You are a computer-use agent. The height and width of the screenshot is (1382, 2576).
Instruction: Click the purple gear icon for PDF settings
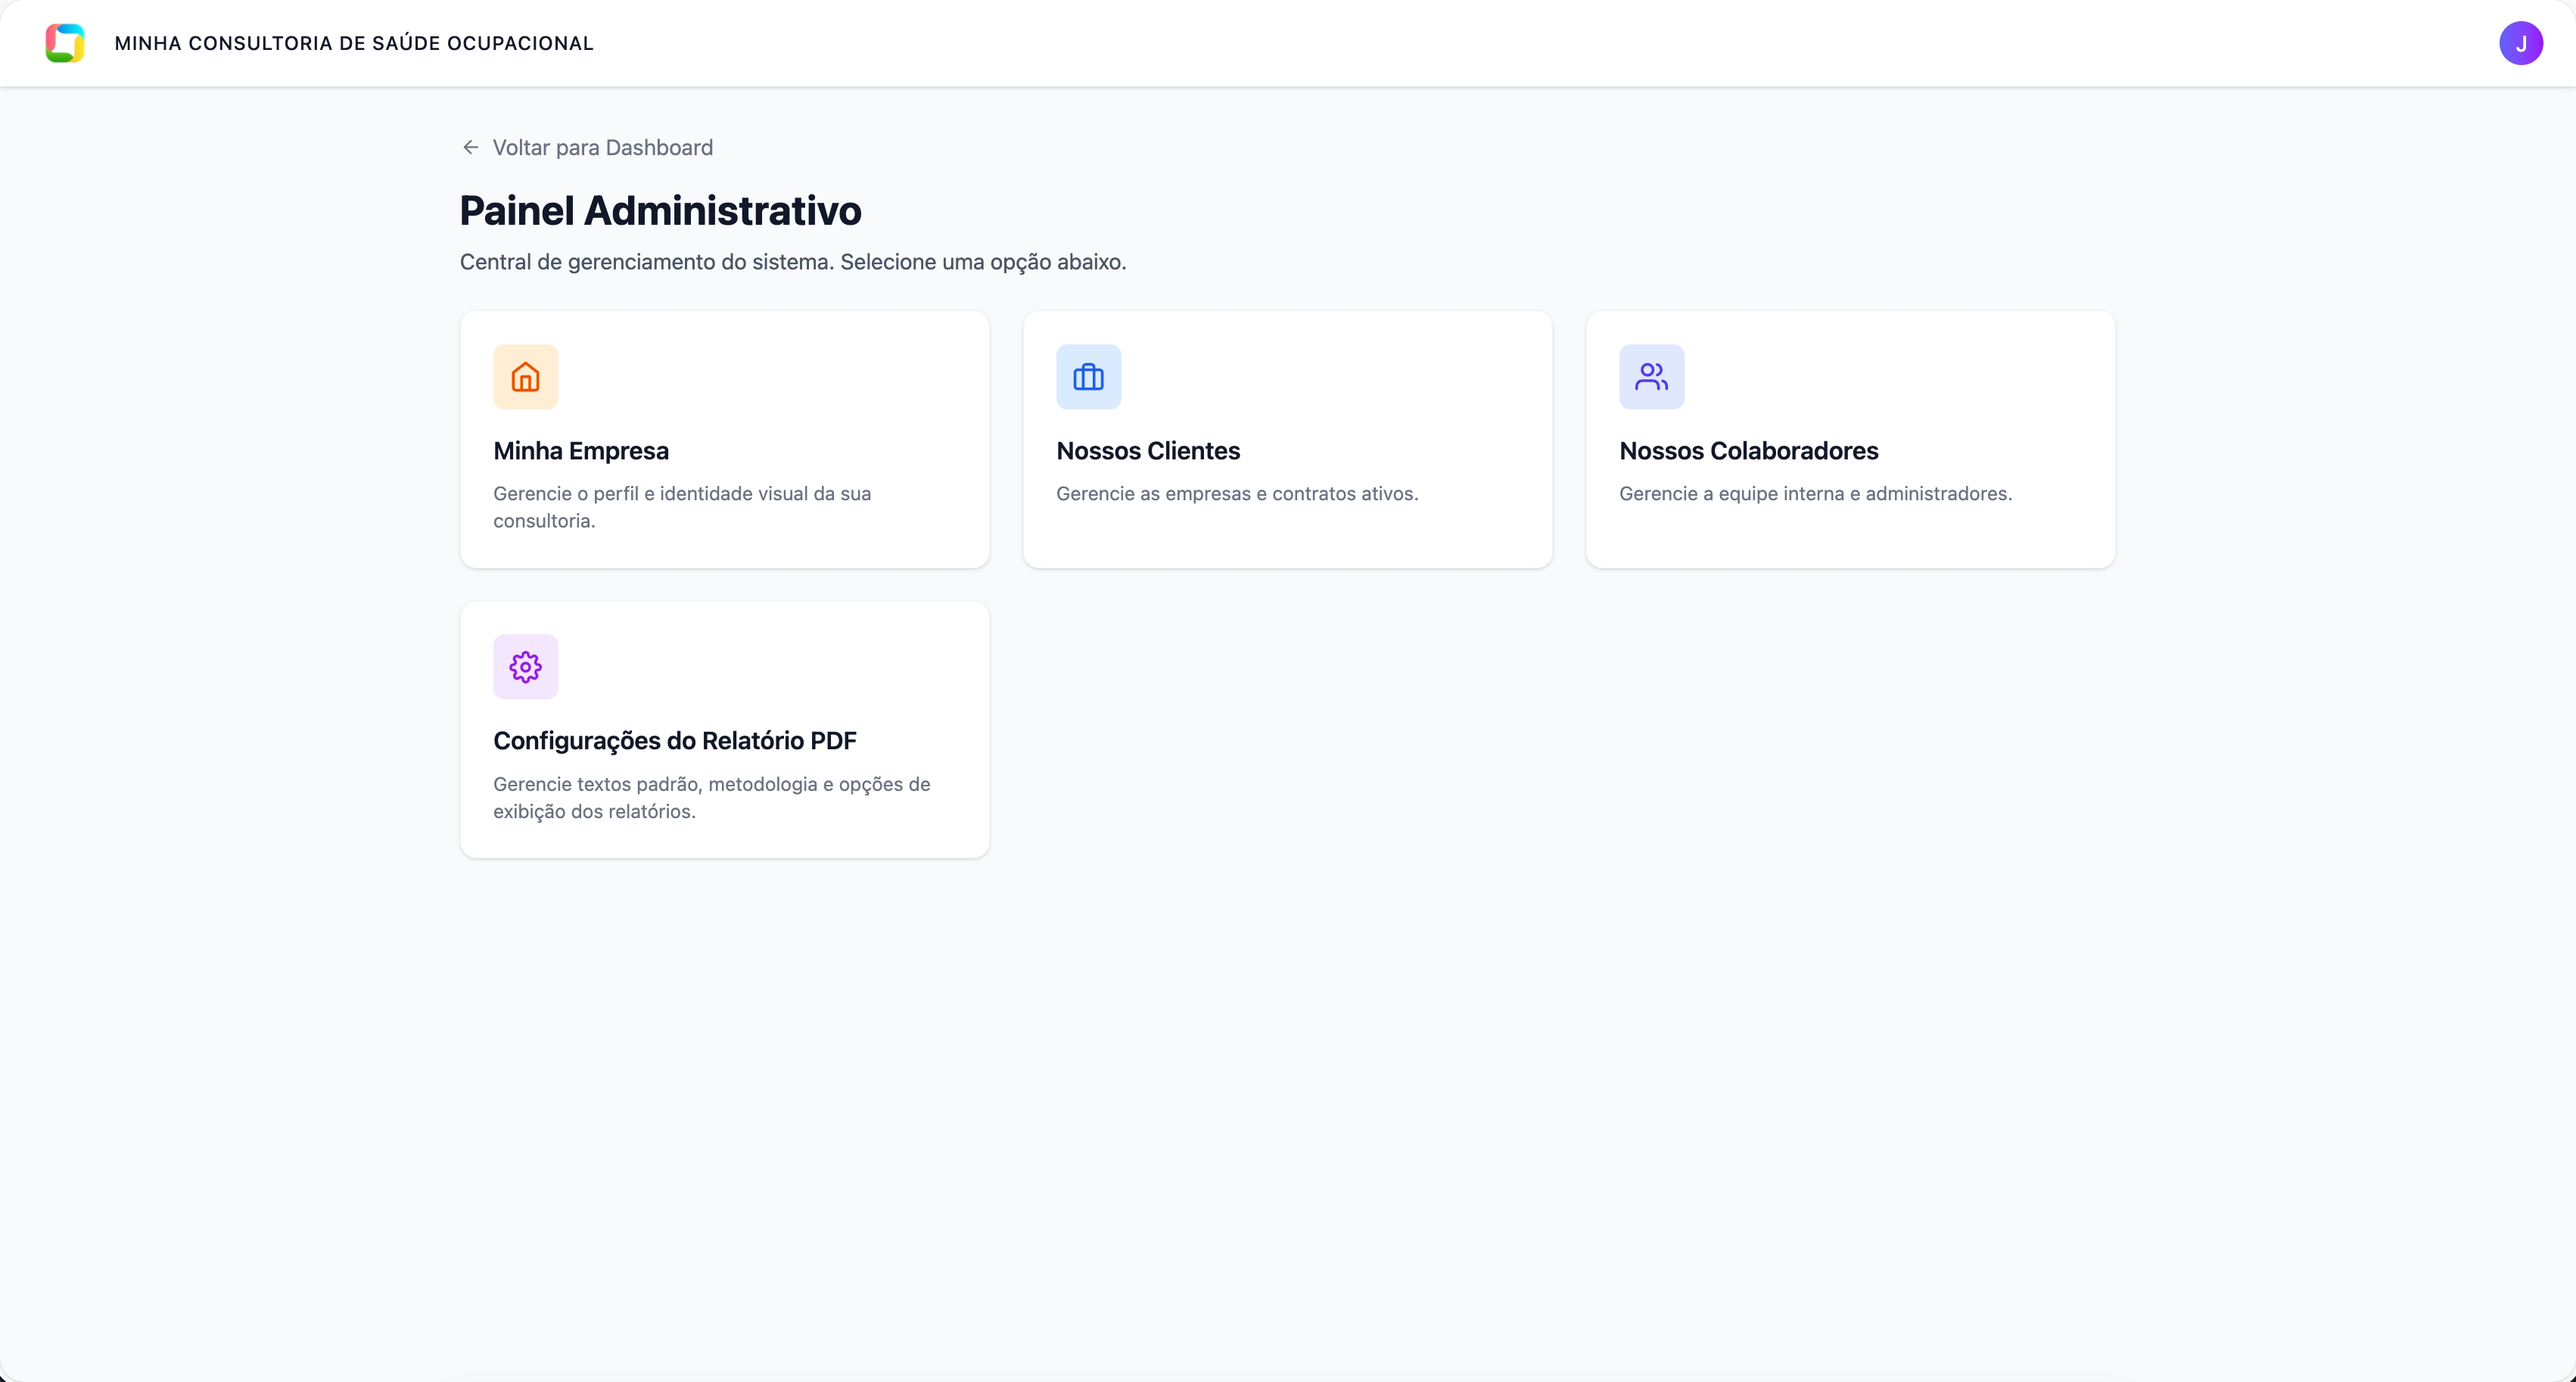coord(525,667)
